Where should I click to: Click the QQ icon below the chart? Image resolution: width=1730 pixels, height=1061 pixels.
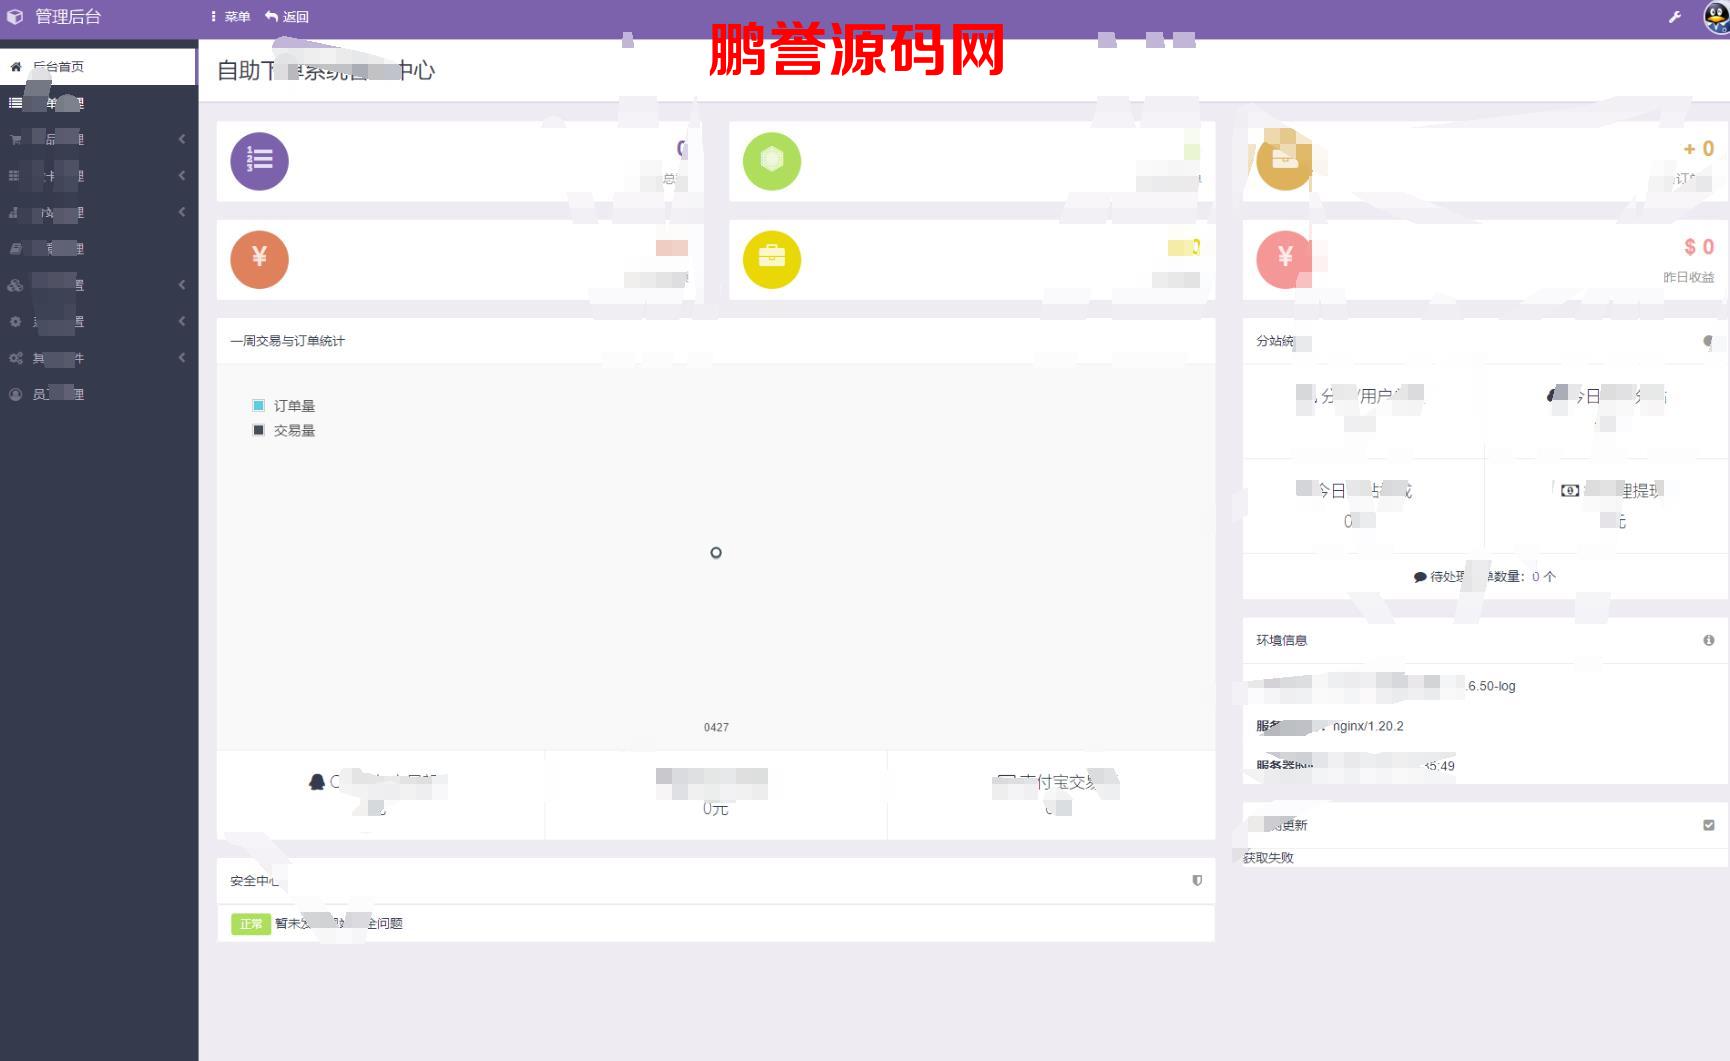click(317, 782)
